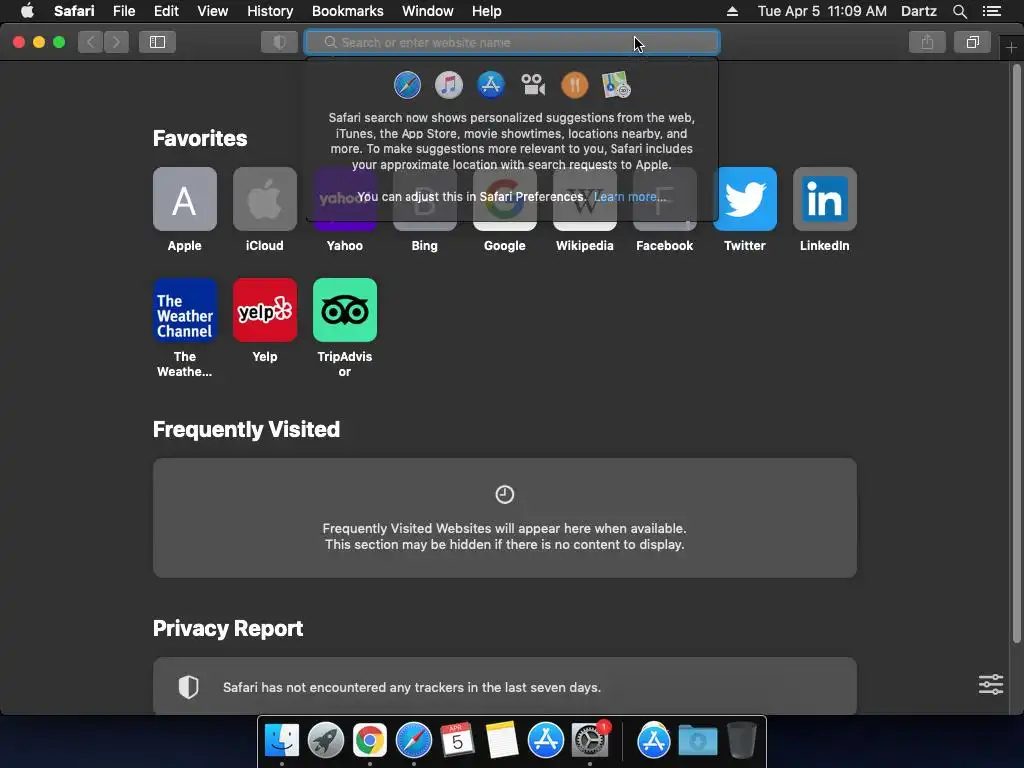Open the View menu
Viewport: 1024px width, 768px height.
213,11
